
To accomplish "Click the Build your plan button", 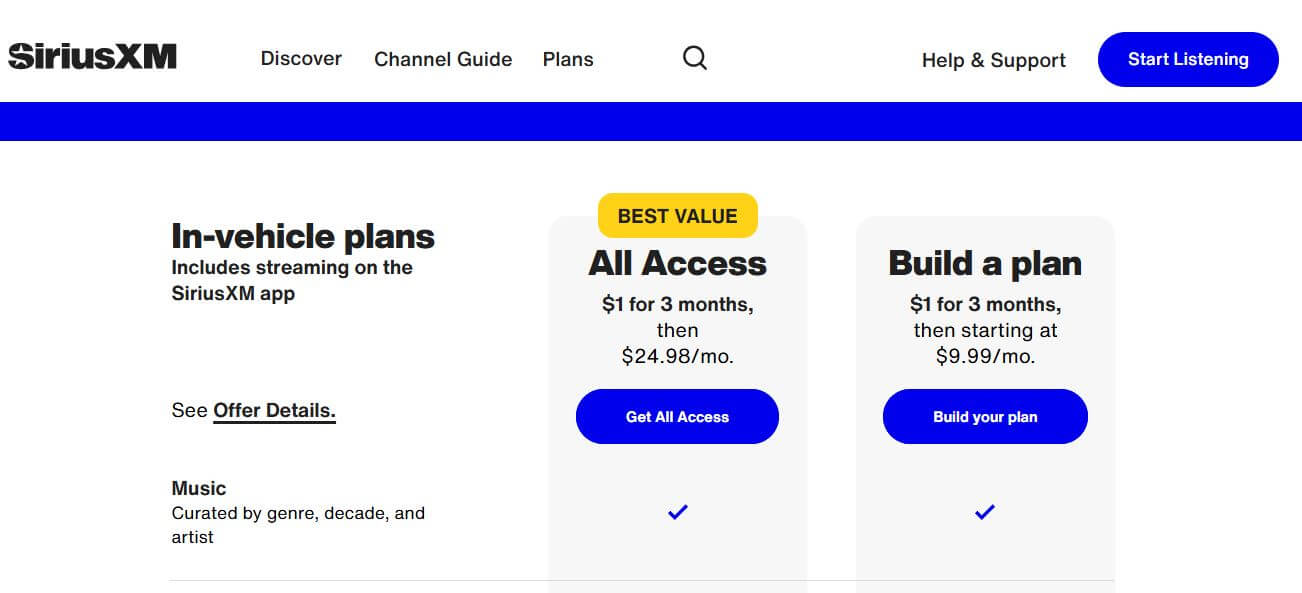I will pos(984,416).
